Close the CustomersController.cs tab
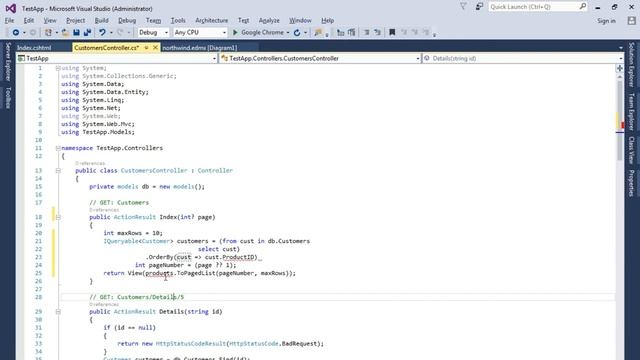 click(x=155, y=48)
